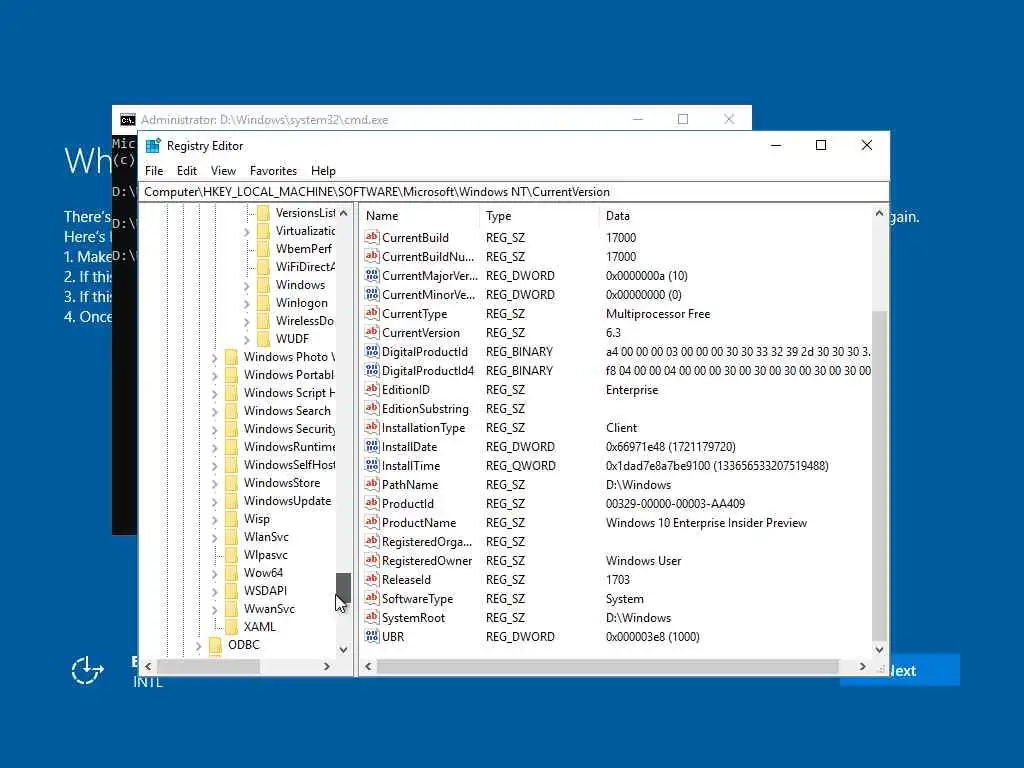This screenshot has width=1024, height=768.
Task: Click the ReleaseId string value icon
Action: (x=372, y=579)
